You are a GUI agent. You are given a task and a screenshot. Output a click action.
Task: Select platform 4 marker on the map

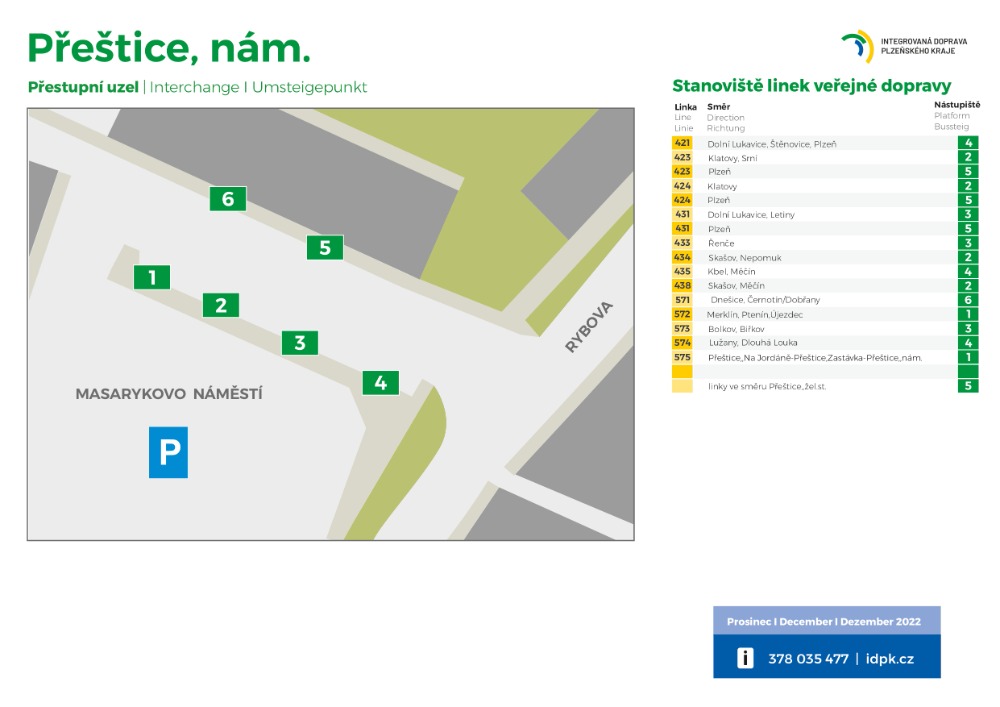[x=380, y=382]
